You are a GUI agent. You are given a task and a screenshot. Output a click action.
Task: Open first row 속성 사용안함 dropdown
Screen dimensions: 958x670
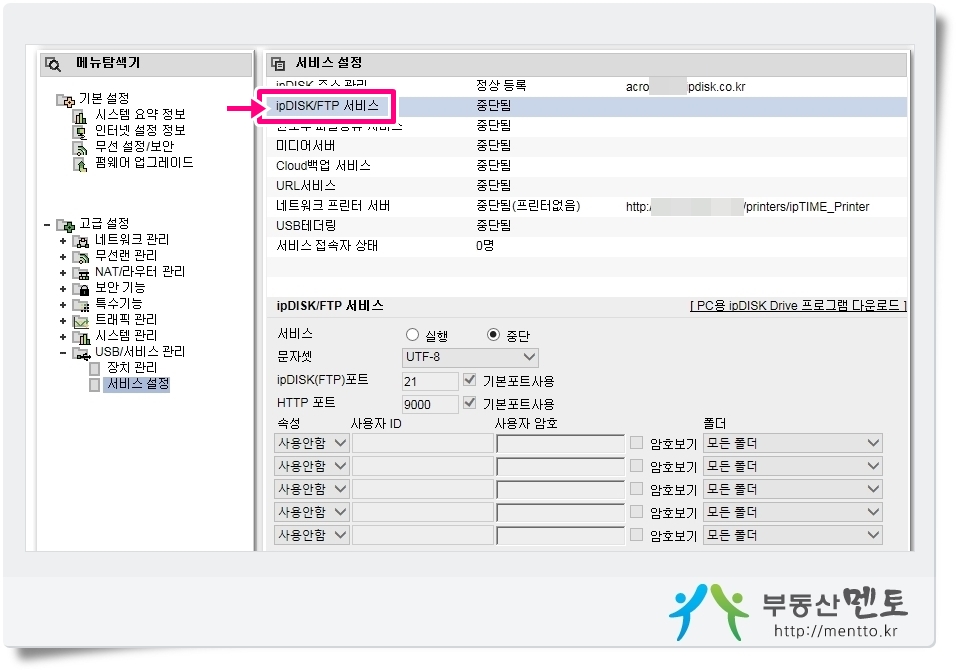point(312,443)
